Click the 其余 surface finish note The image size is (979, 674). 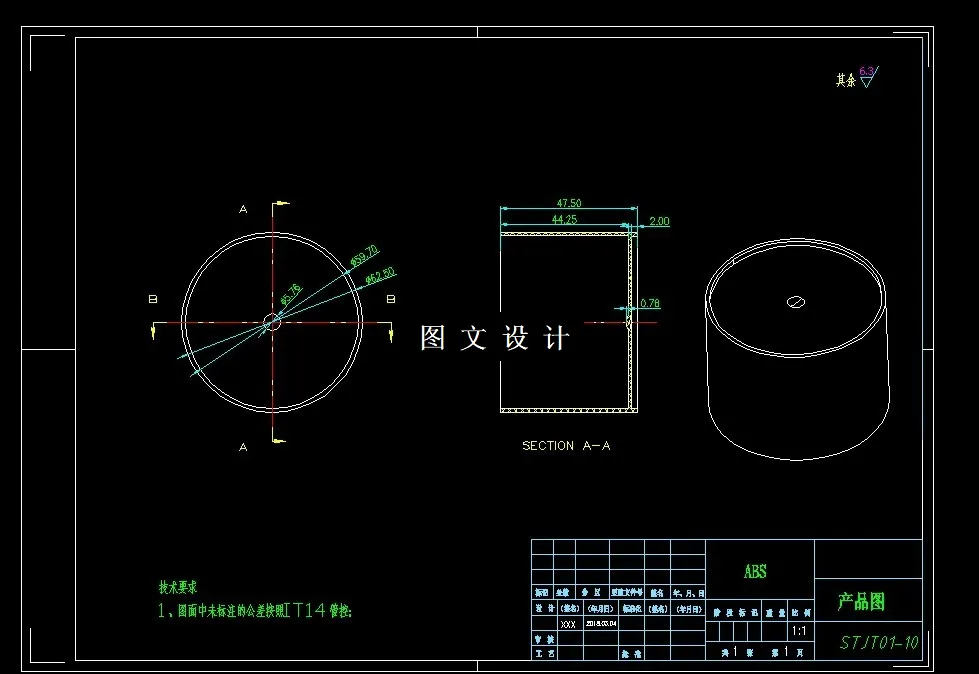click(x=846, y=80)
